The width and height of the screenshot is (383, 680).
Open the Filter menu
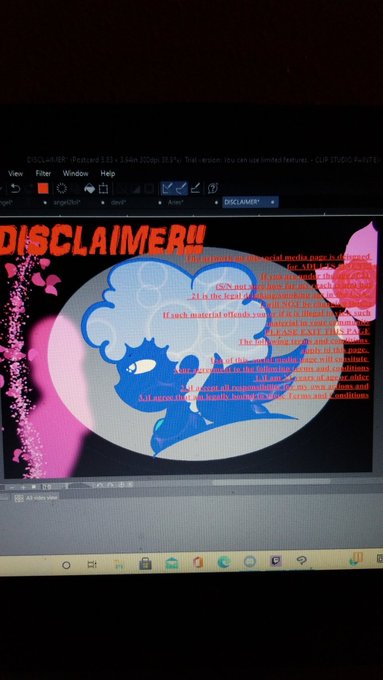coord(43,173)
